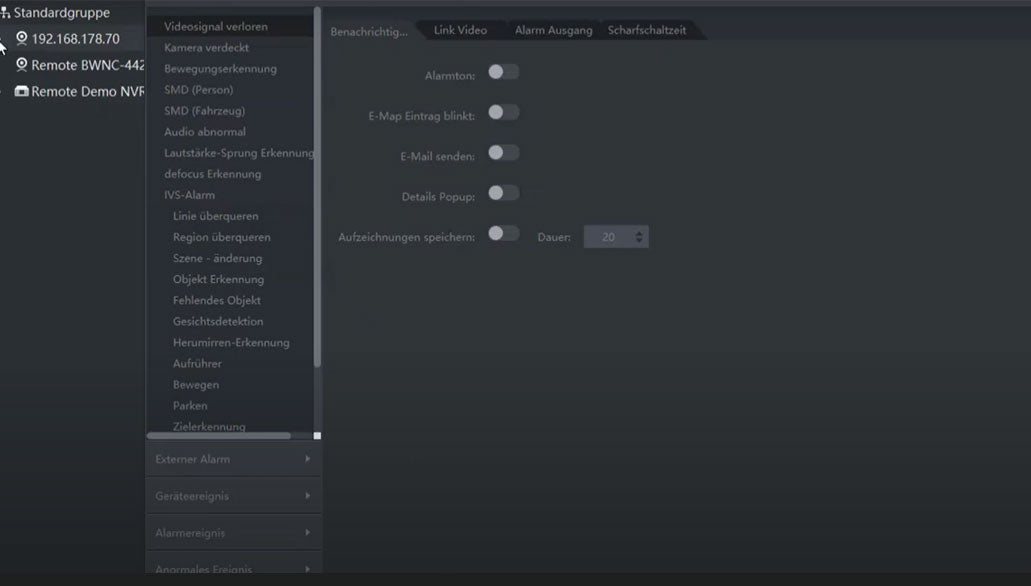Expand the Alarmereignis section
This screenshot has height=586, width=1031.
point(233,533)
